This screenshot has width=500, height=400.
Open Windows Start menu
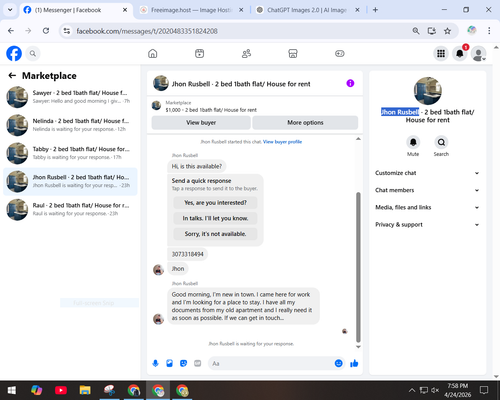(x=12, y=390)
